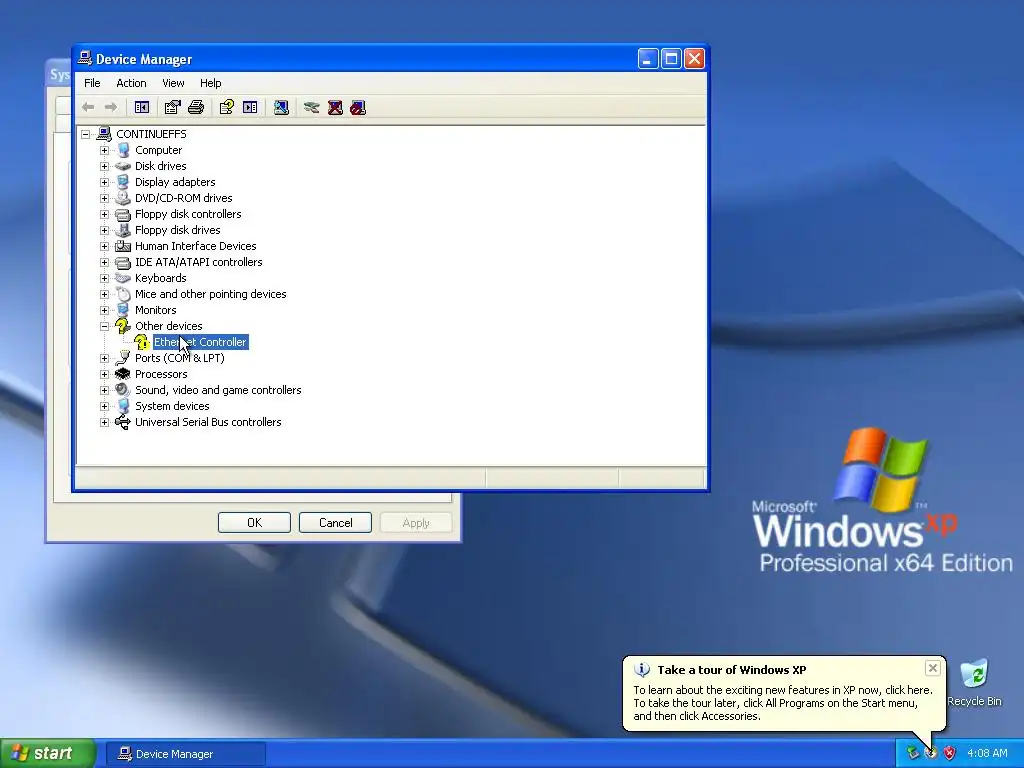Image resolution: width=1024 pixels, height=768 pixels.
Task: Toggle the Show/Hide Console Tree toolbar icon
Action: point(142,107)
